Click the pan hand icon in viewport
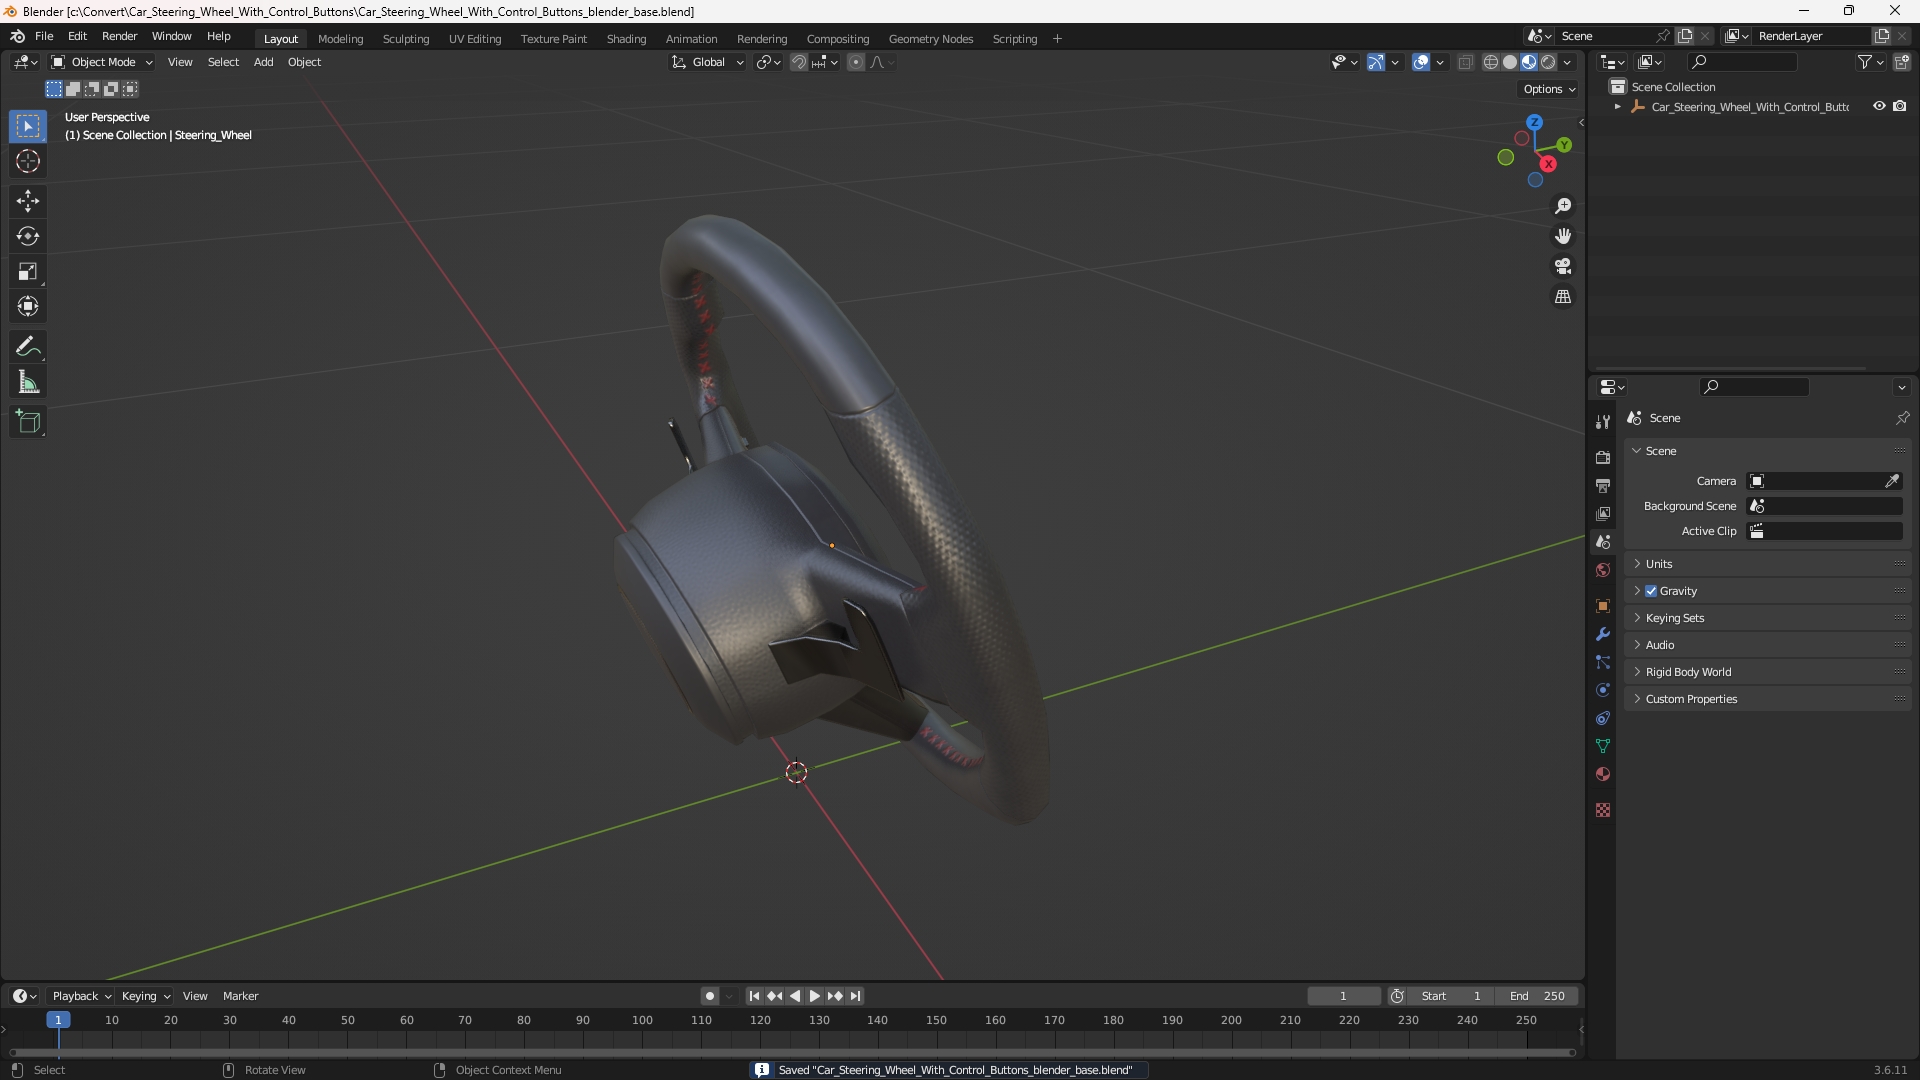This screenshot has width=1920, height=1080. pos(1563,236)
